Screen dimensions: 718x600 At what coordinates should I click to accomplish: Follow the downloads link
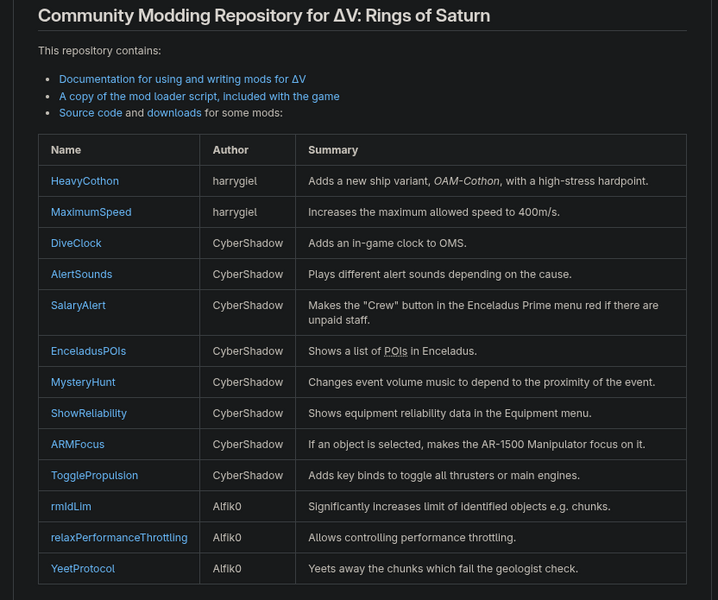[174, 113]
